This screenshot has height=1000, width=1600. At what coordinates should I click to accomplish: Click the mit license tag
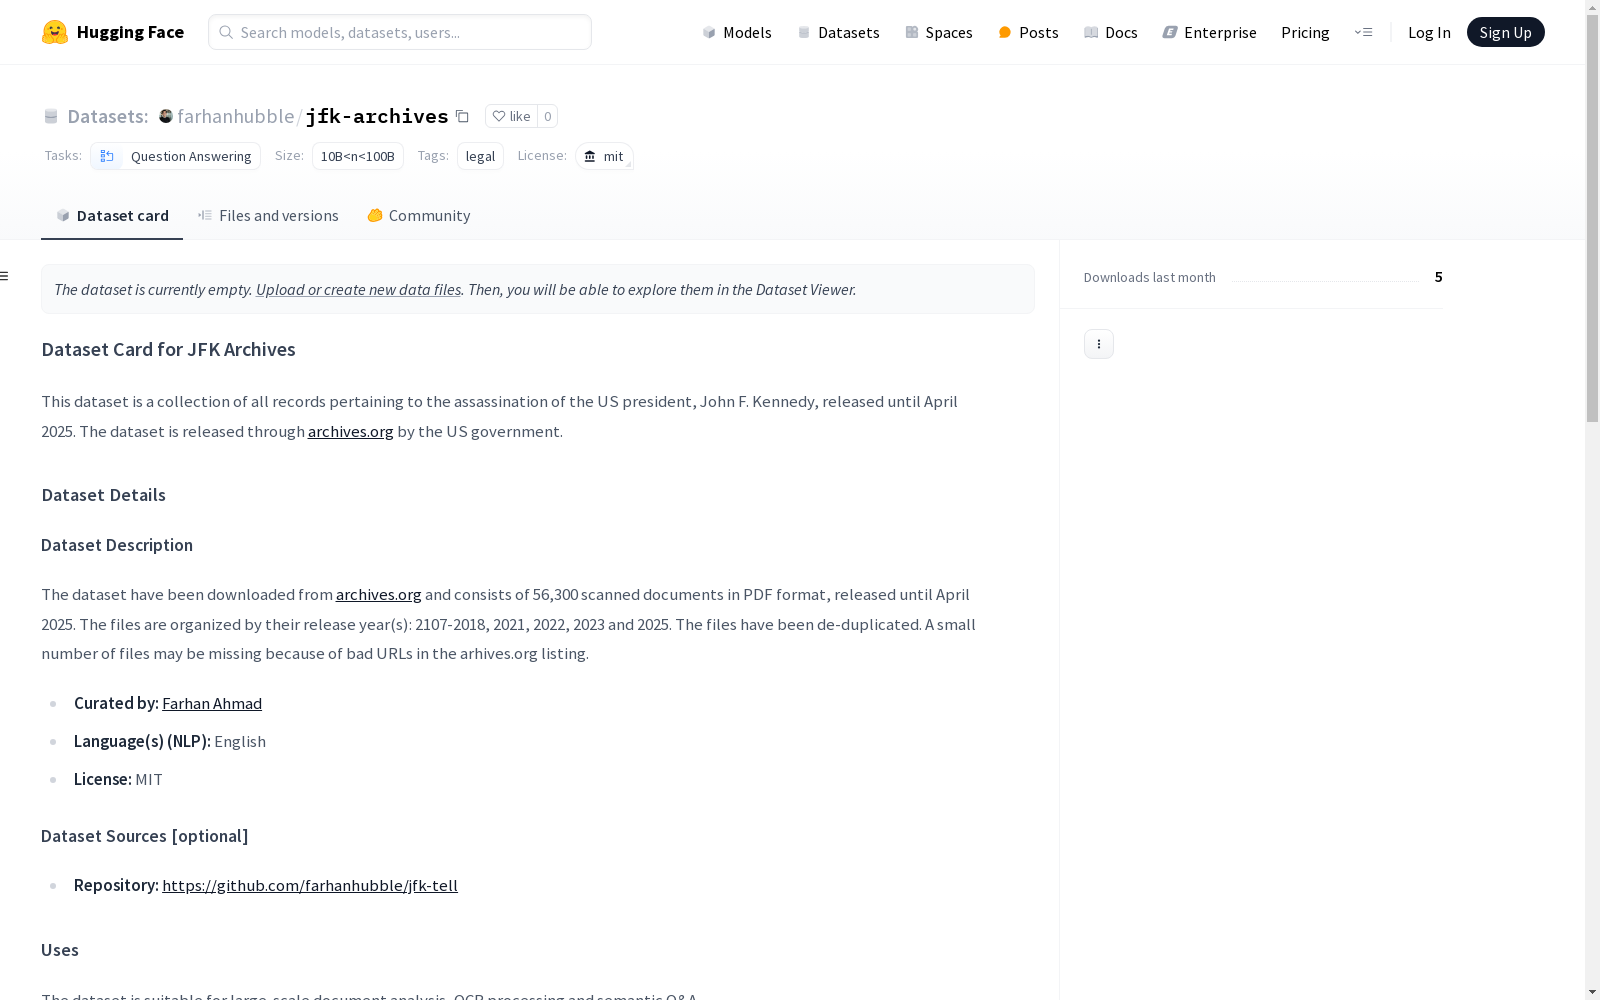tap(604, 156)
